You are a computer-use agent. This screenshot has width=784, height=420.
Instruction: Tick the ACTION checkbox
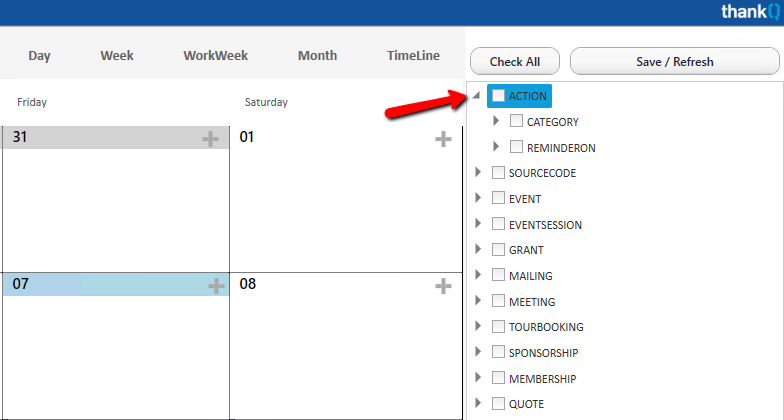click(x=498, y=96)
